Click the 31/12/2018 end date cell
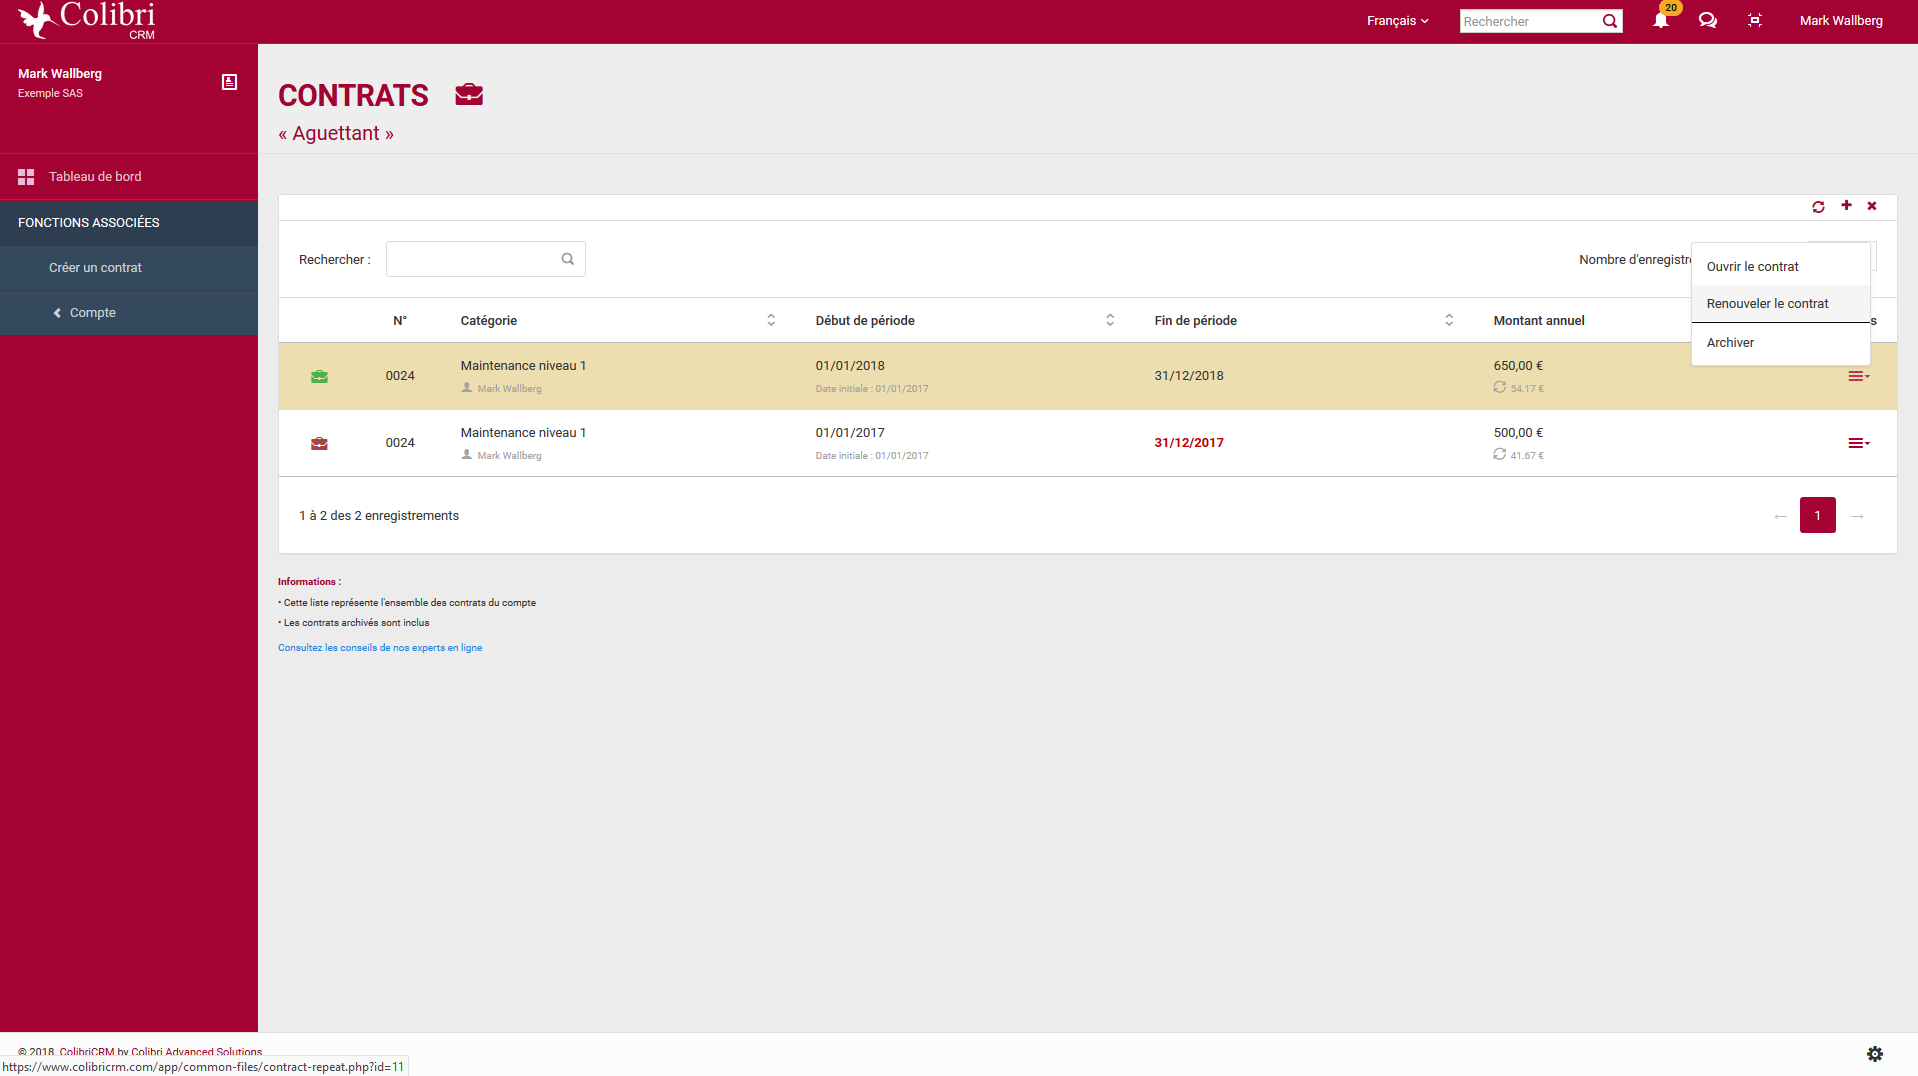Screen dimensions: 1918x1076 (1188, 376)
